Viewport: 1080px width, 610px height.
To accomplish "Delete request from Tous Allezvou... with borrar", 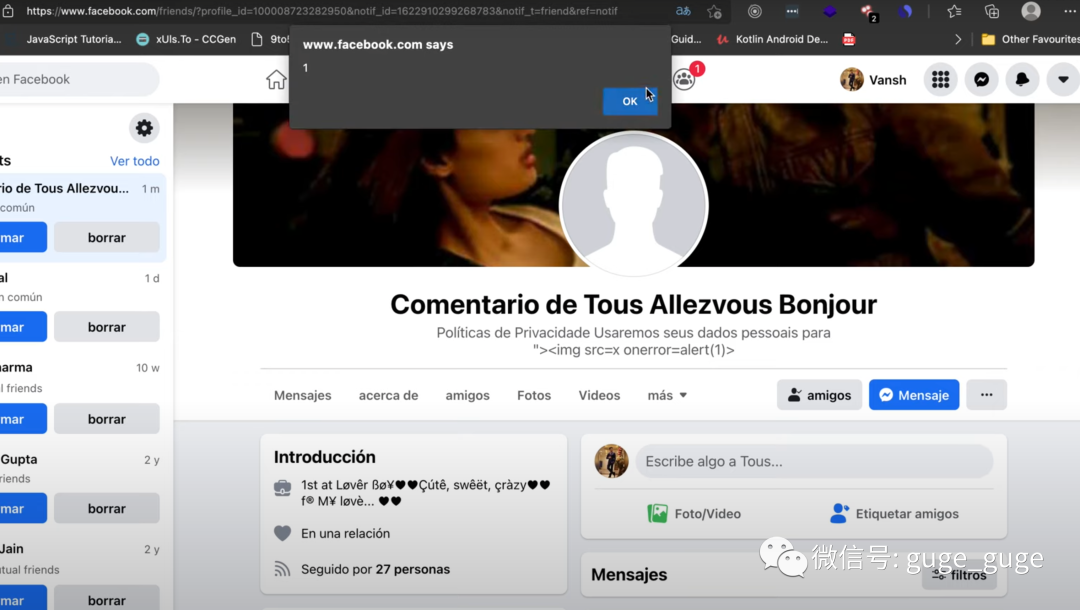I will pyautogui.click(x=107, y=238).
